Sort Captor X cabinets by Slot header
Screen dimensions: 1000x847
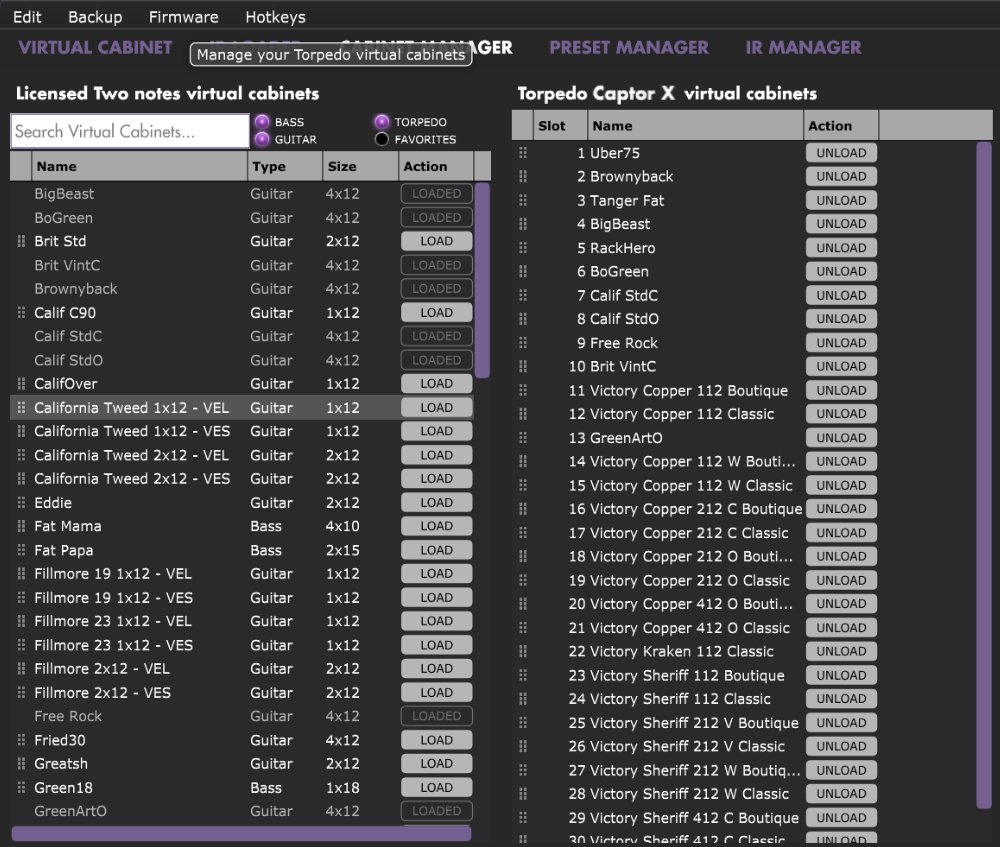click(551, 126)
